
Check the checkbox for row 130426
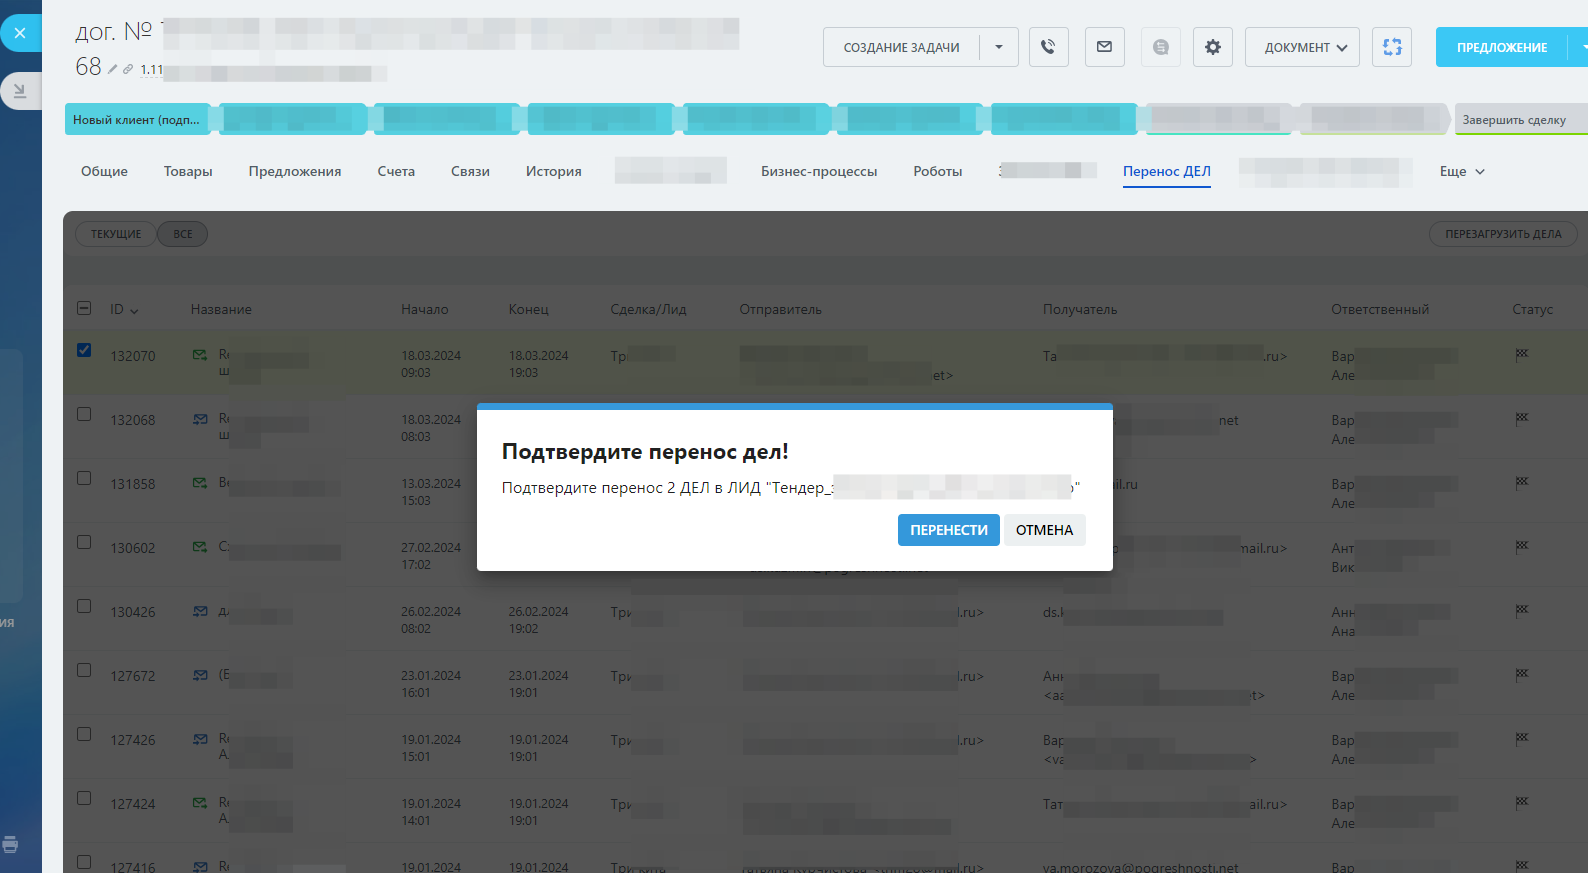pyautogui.click(x=84, y=606)
